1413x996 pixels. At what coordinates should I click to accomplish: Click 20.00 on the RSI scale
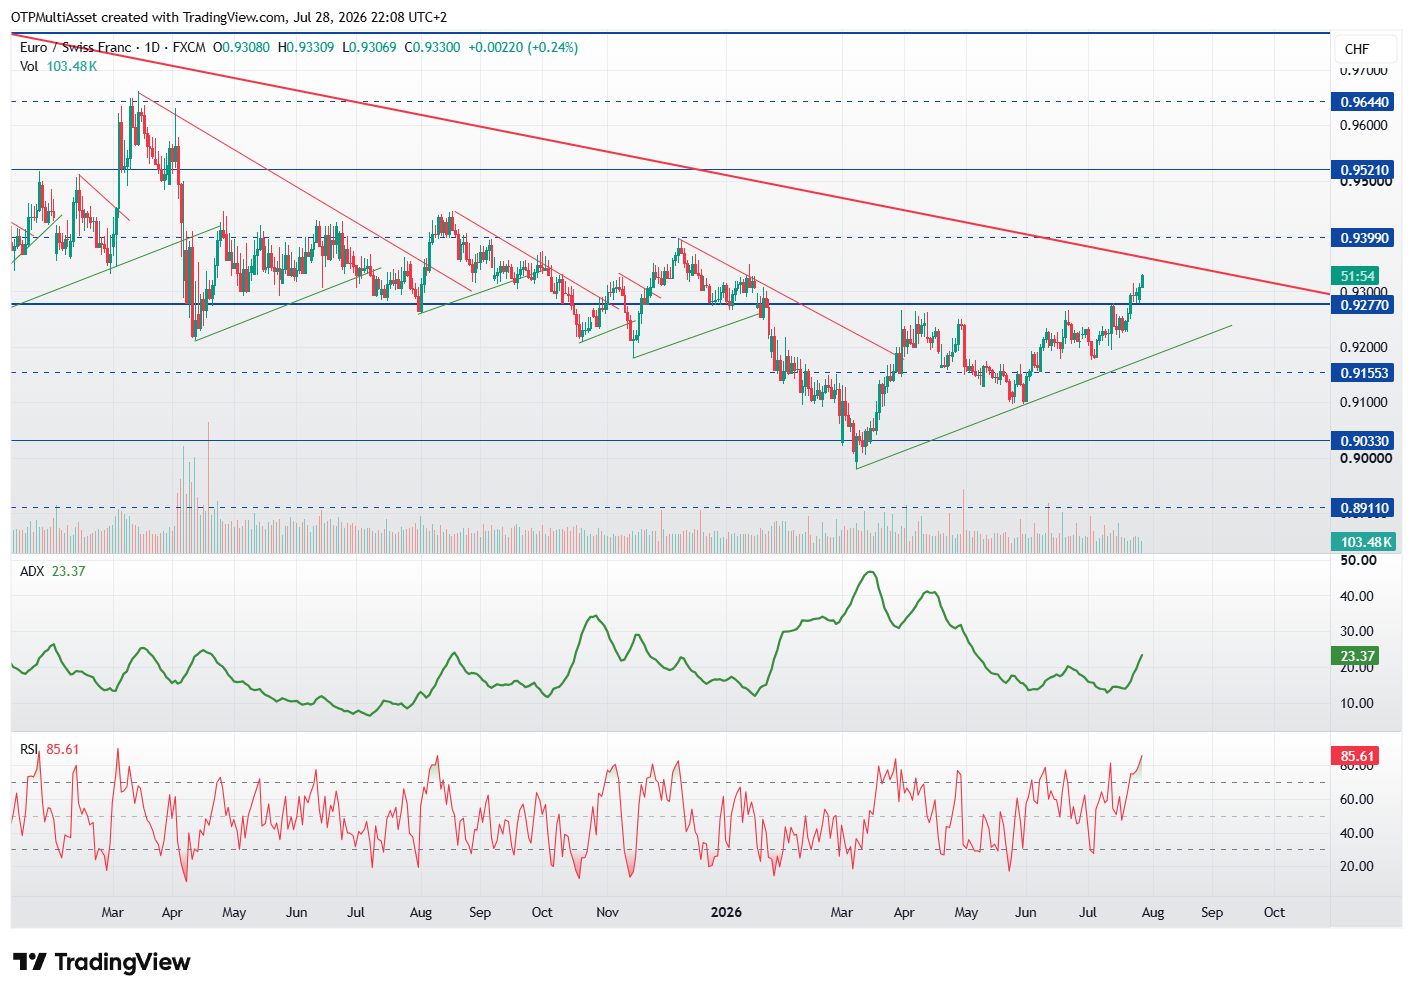coord(1357,866)
